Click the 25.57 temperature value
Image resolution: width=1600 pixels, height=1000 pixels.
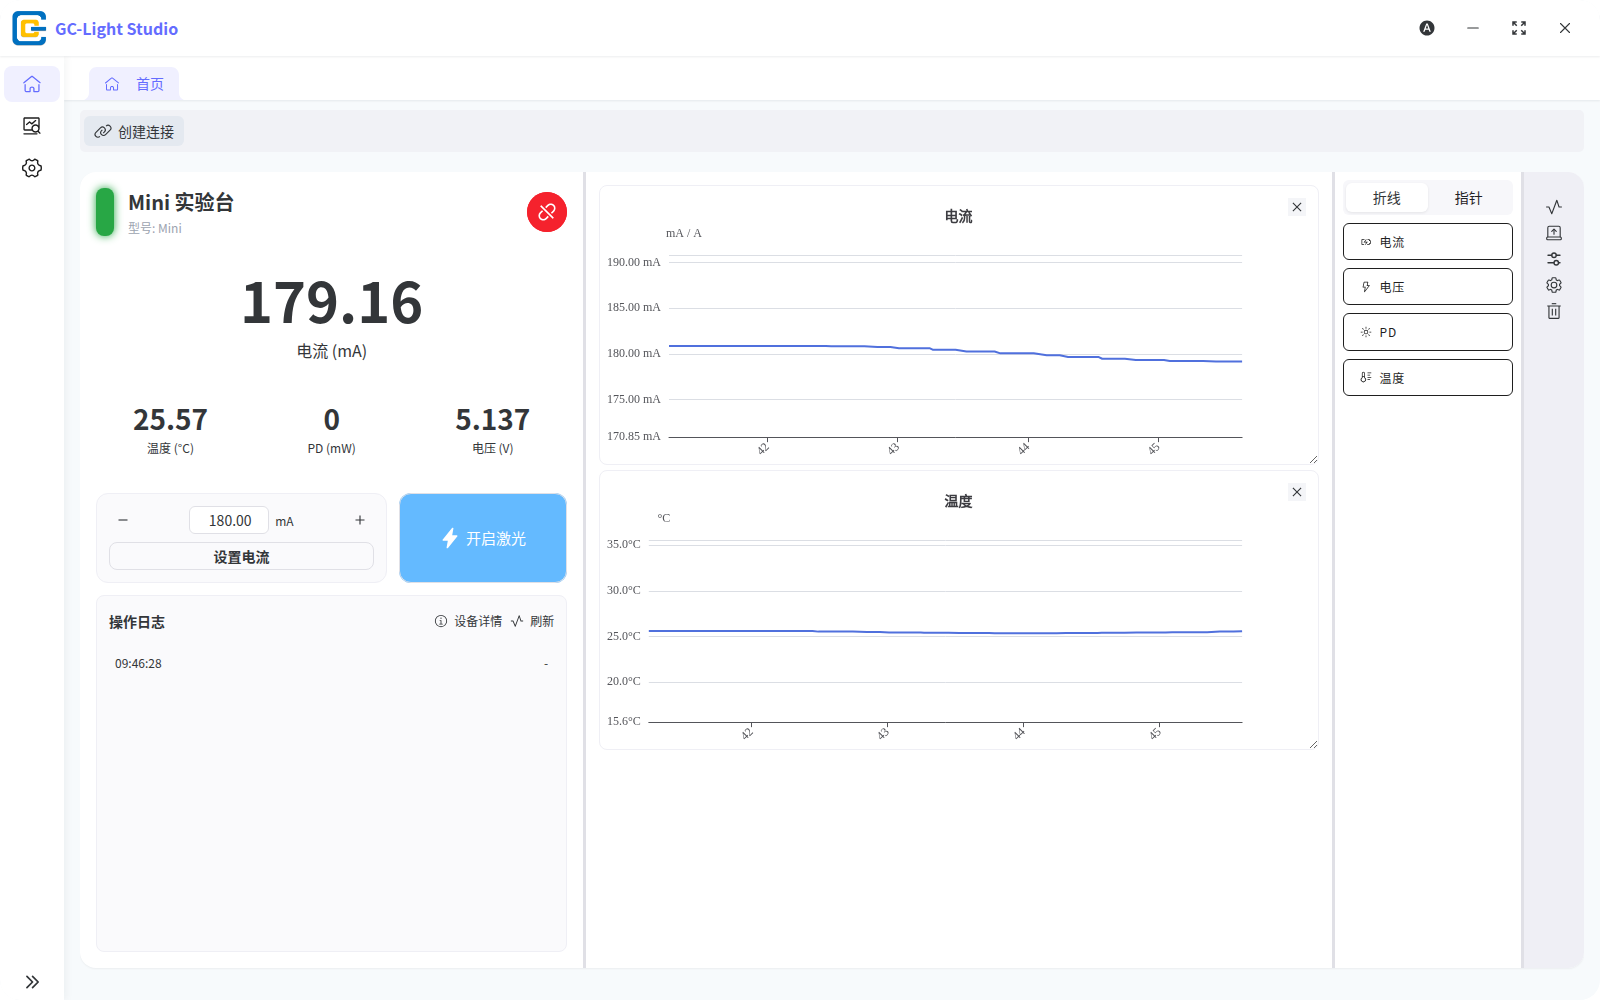pos(170,419)
